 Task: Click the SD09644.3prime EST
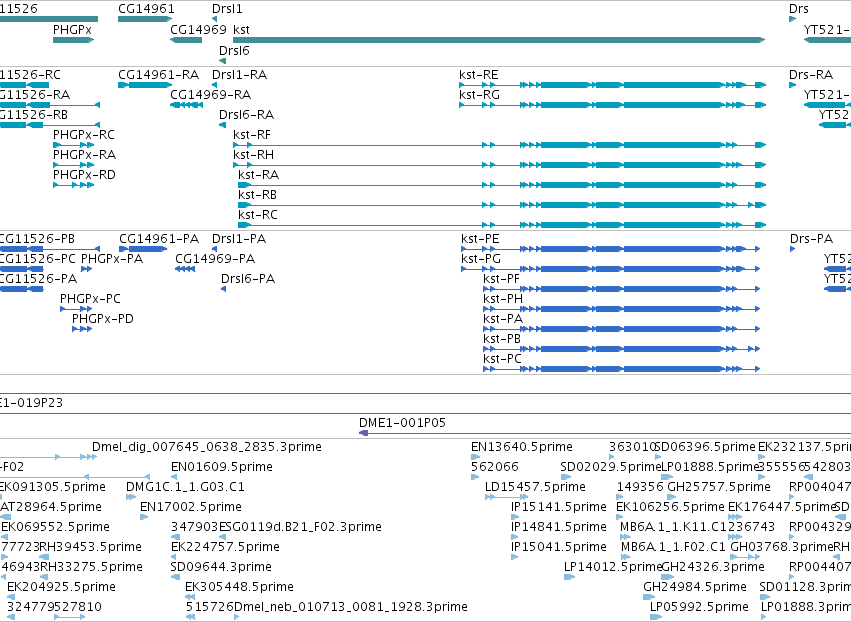174,577
